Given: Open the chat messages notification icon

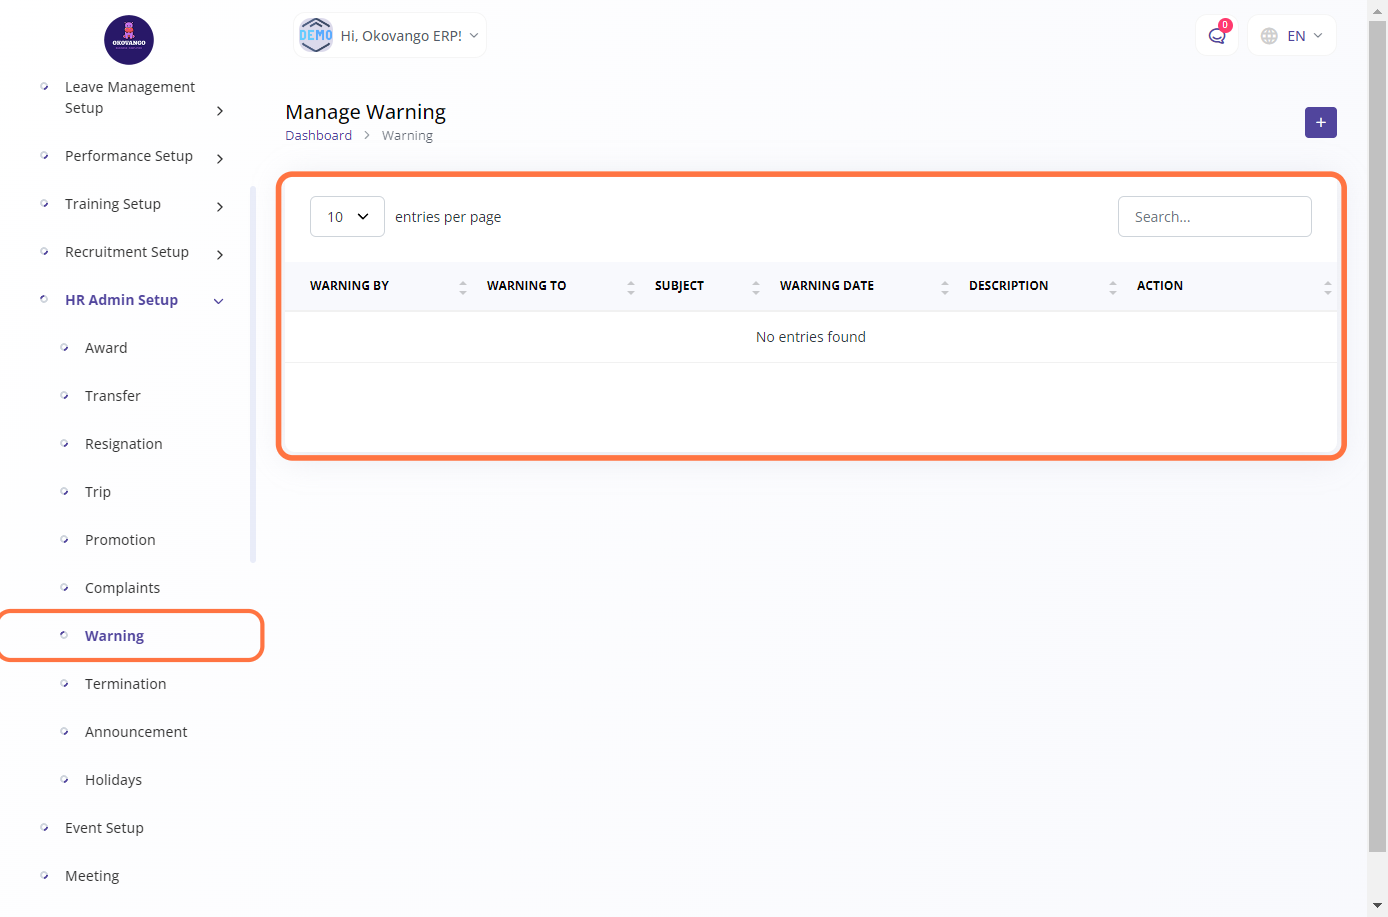Looking at the screenshot, I should pyautogui.click(x=1216, y=36).
